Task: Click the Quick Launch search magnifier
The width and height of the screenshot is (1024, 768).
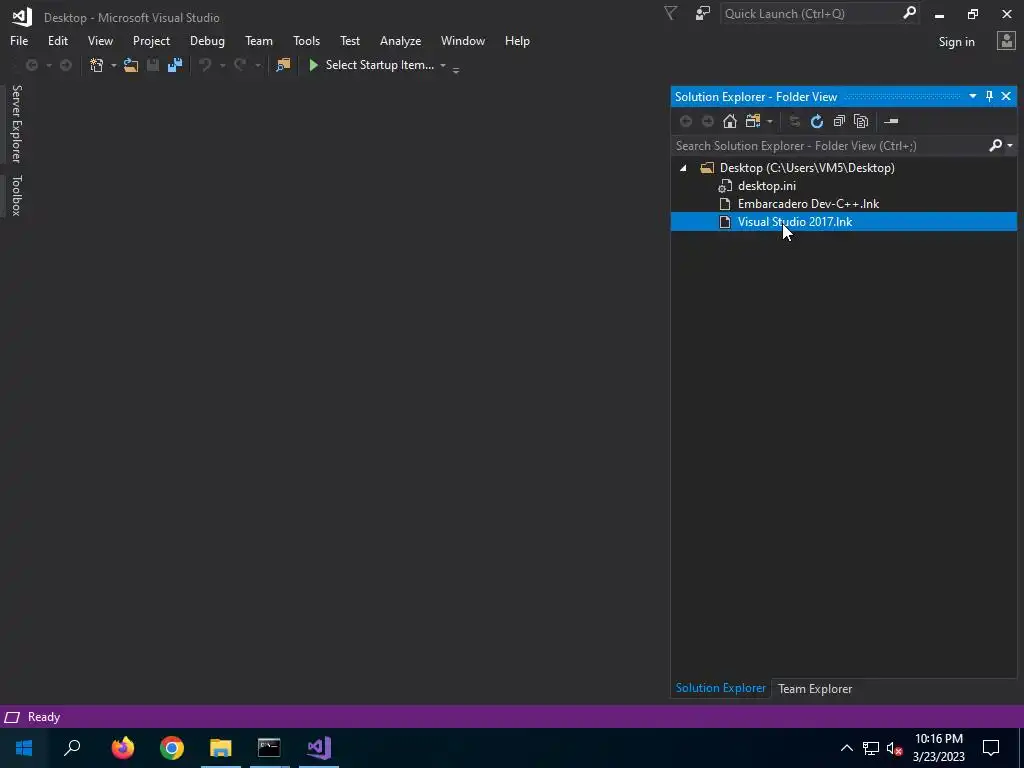Action: coord(909,13)
